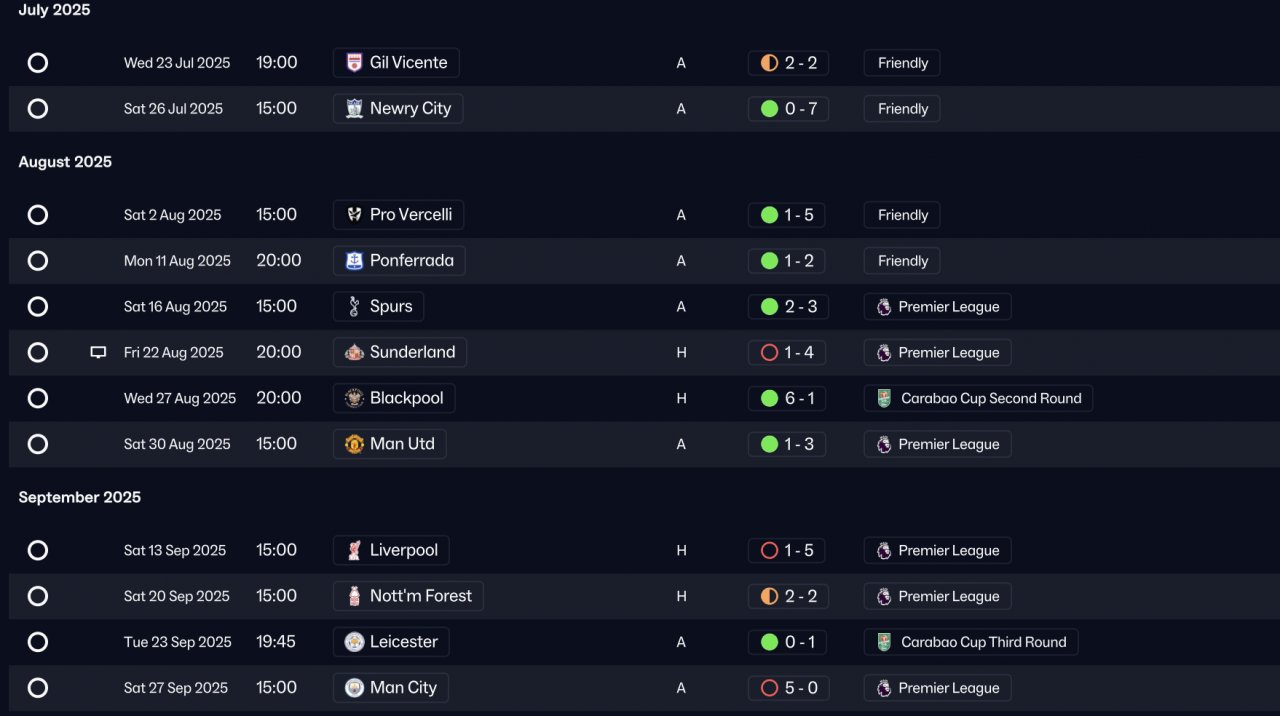Open the Spurs team button
The width and height of the screenshot is (1280, 716).
coord(379,307)
